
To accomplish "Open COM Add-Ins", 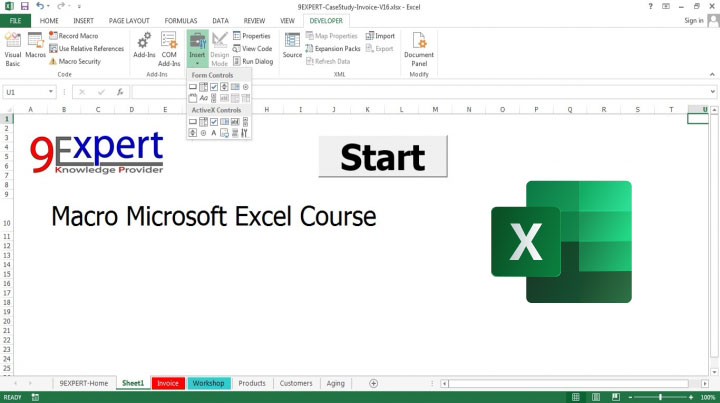I will pos(169,49).
